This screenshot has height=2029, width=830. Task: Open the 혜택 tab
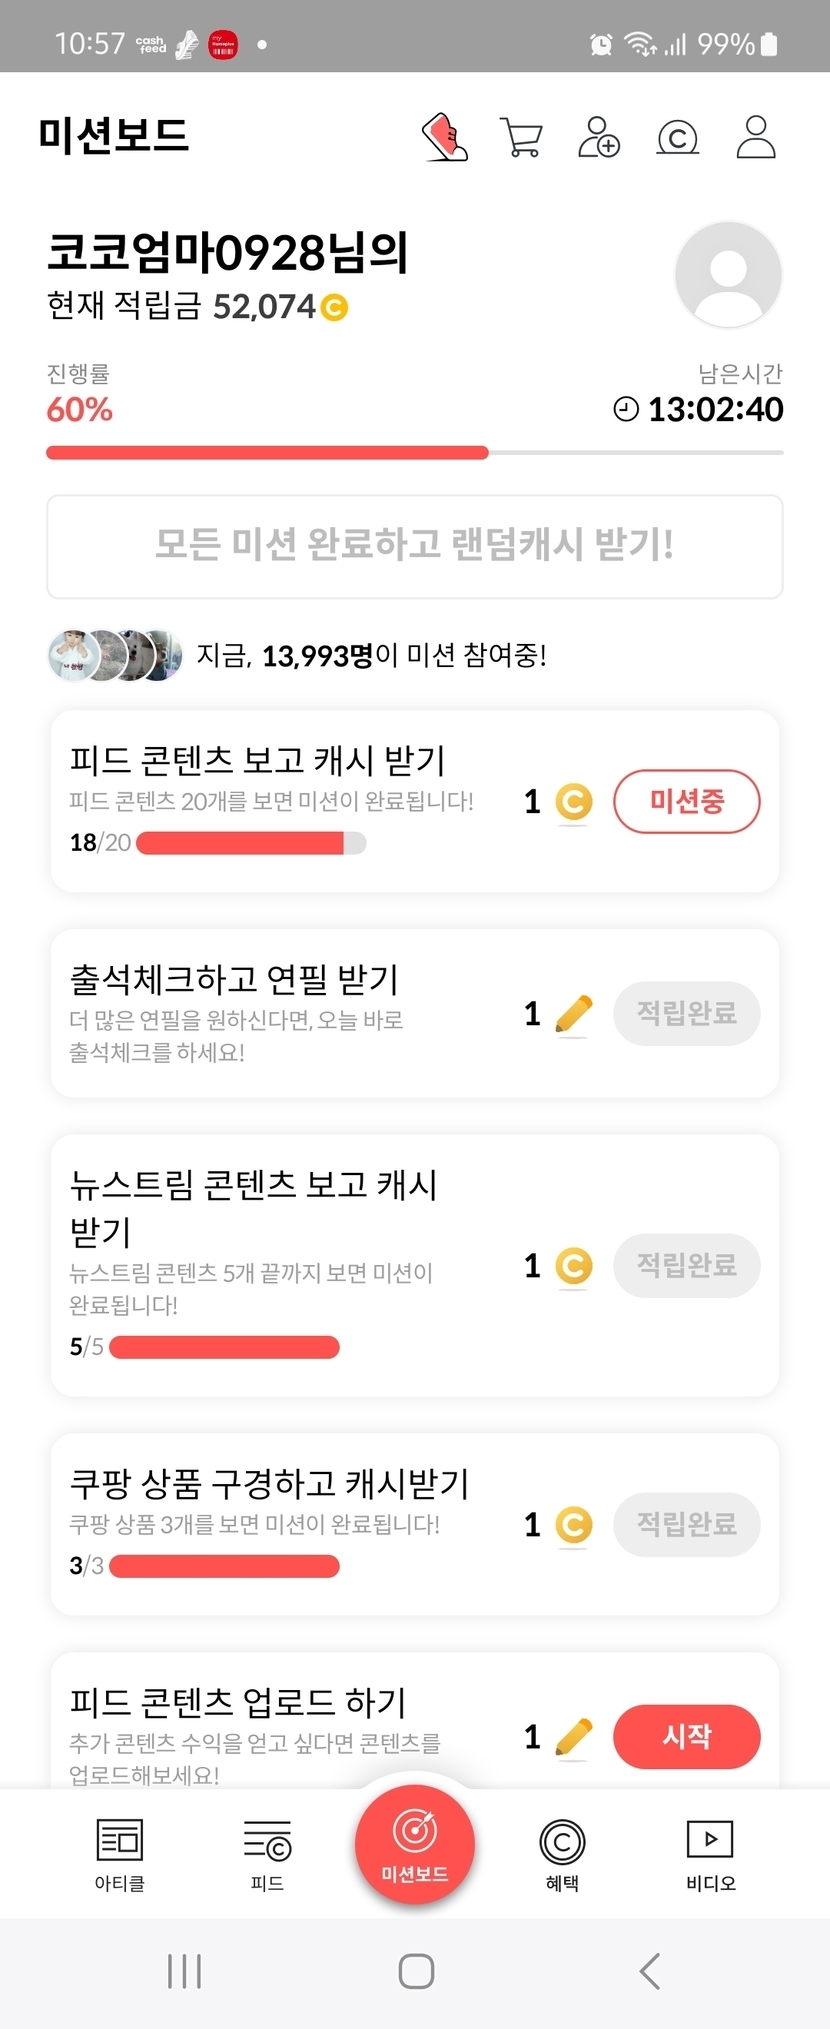tap(562, 1854)
